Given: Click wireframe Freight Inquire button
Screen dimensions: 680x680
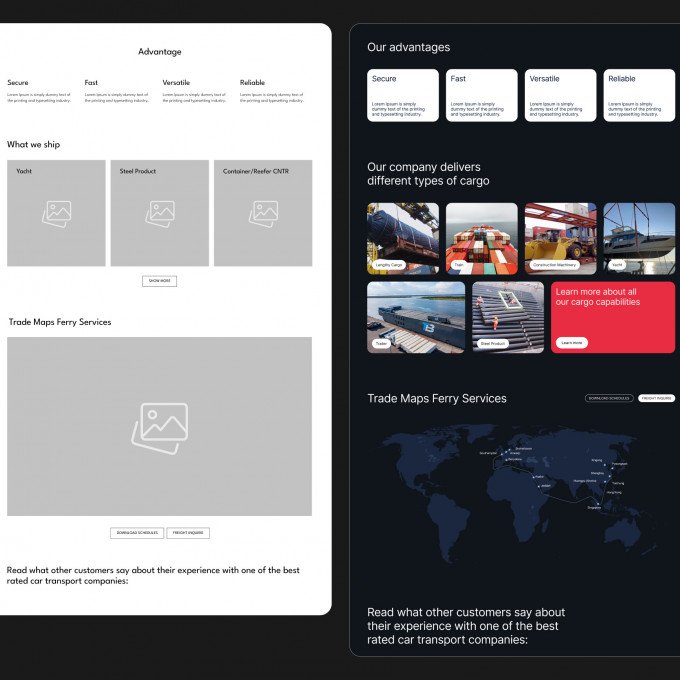Looking at the screenshot, I should [188, 533].
